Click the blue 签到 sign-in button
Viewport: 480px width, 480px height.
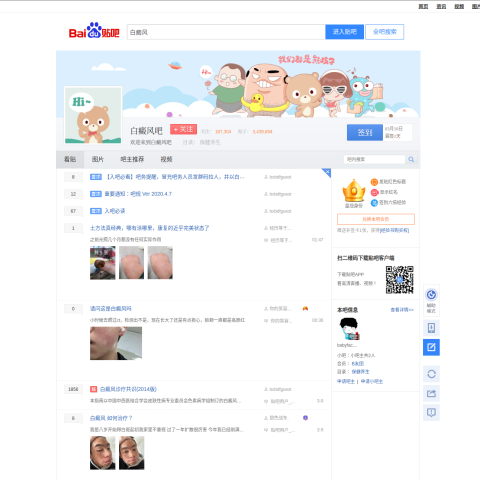(365, 132)
